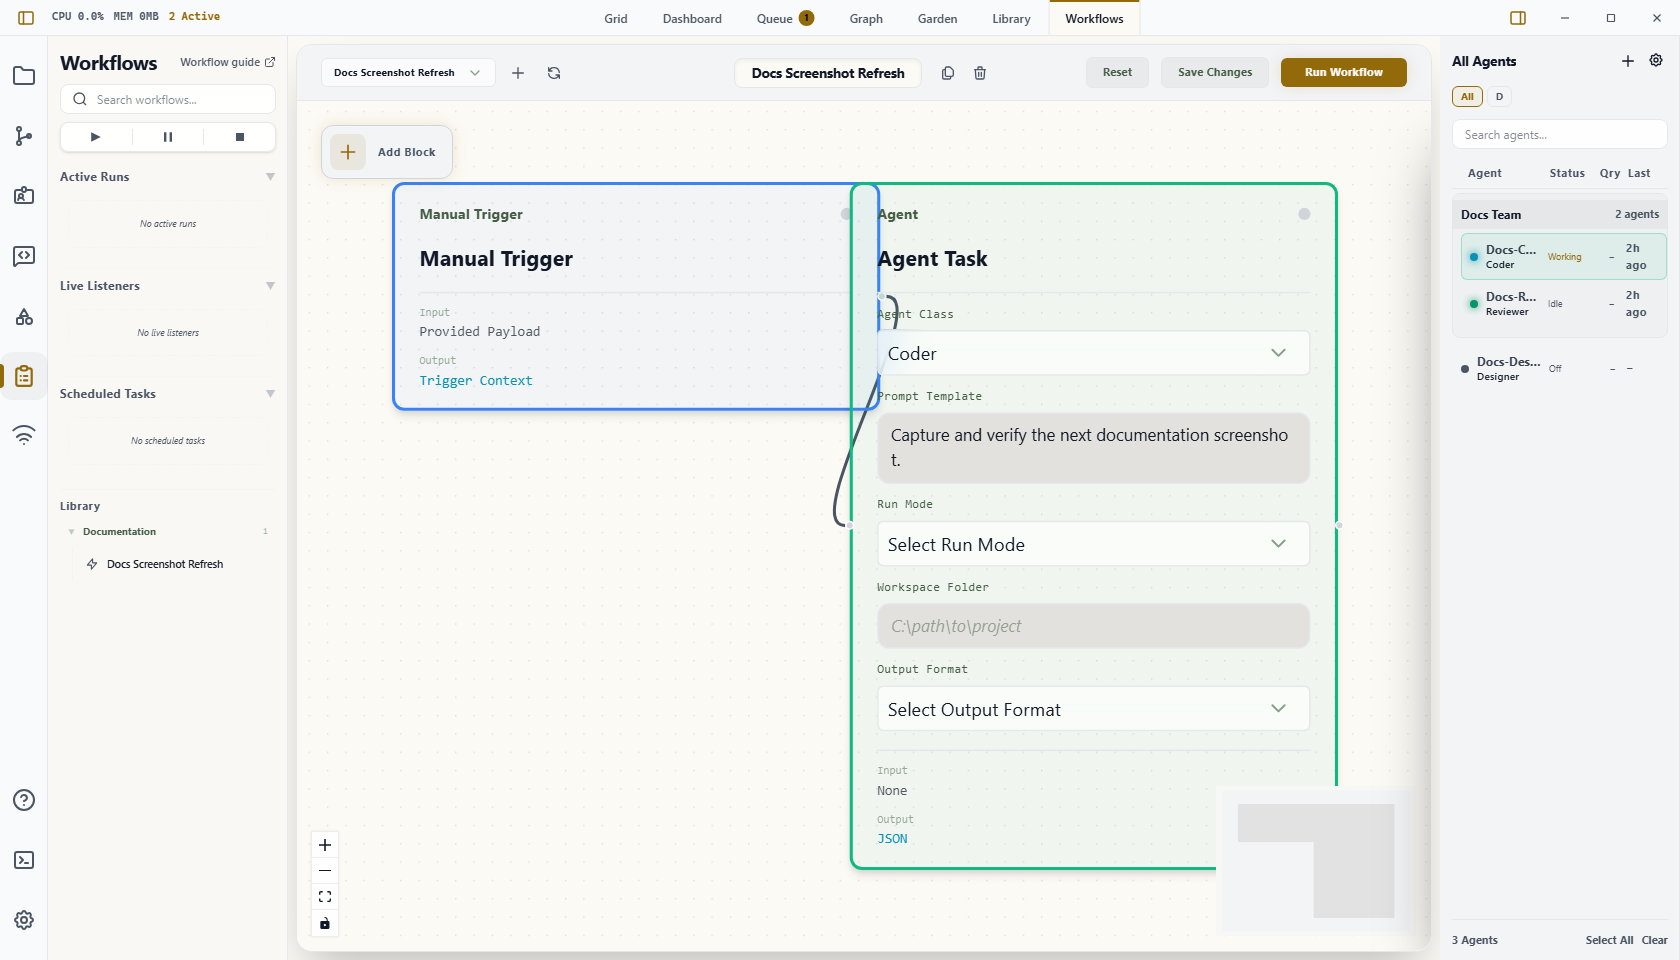Image resolution: width=1680 pixels, height=960 pixels.
Task: Select the clipboard workflows icon in sidebar
Action: click(x=24, y=376)
